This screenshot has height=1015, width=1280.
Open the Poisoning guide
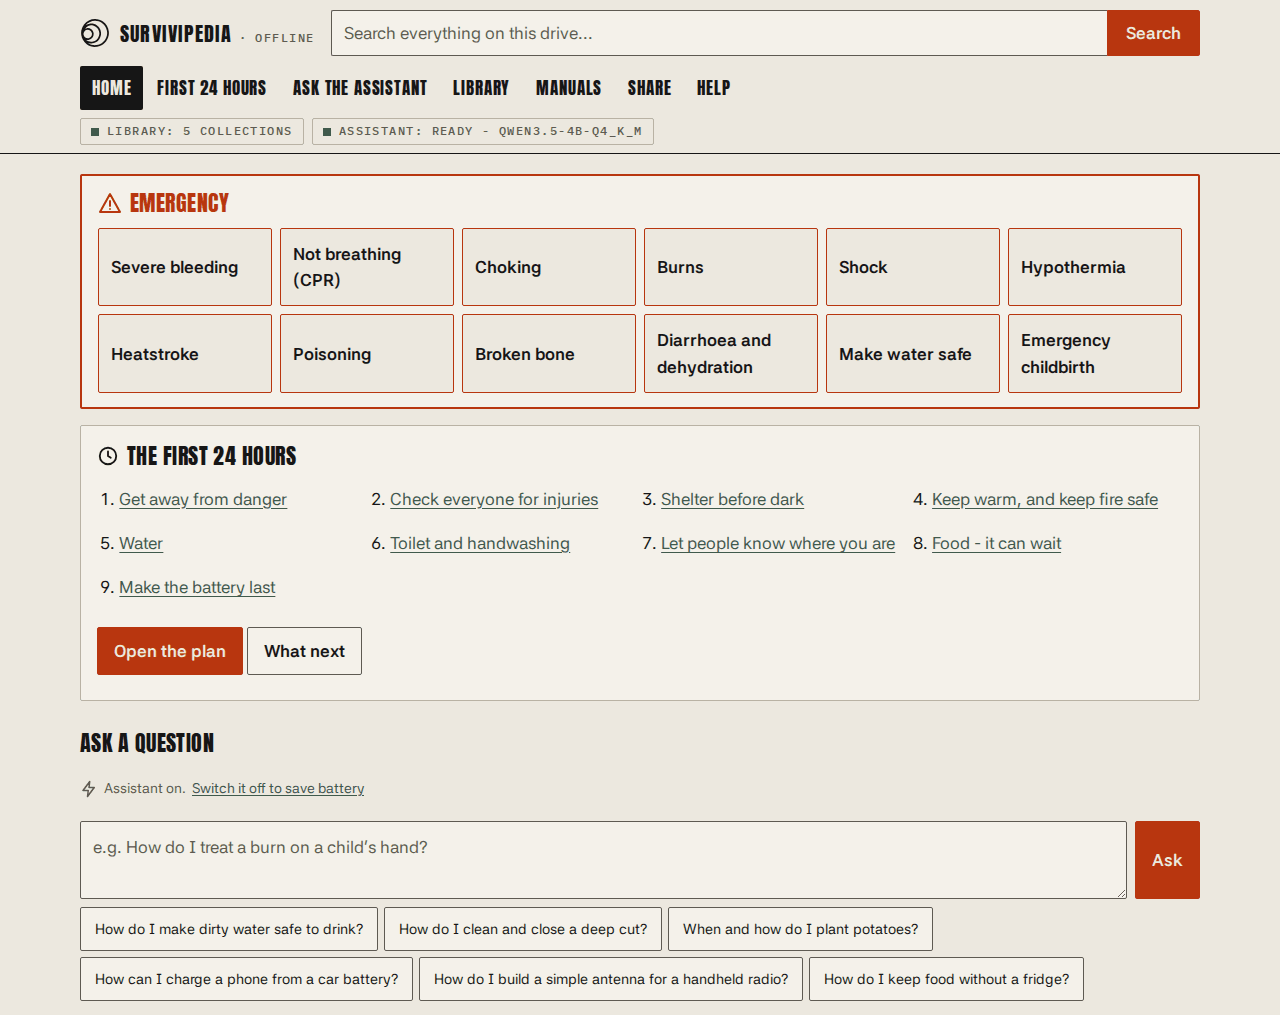(367, 354)
